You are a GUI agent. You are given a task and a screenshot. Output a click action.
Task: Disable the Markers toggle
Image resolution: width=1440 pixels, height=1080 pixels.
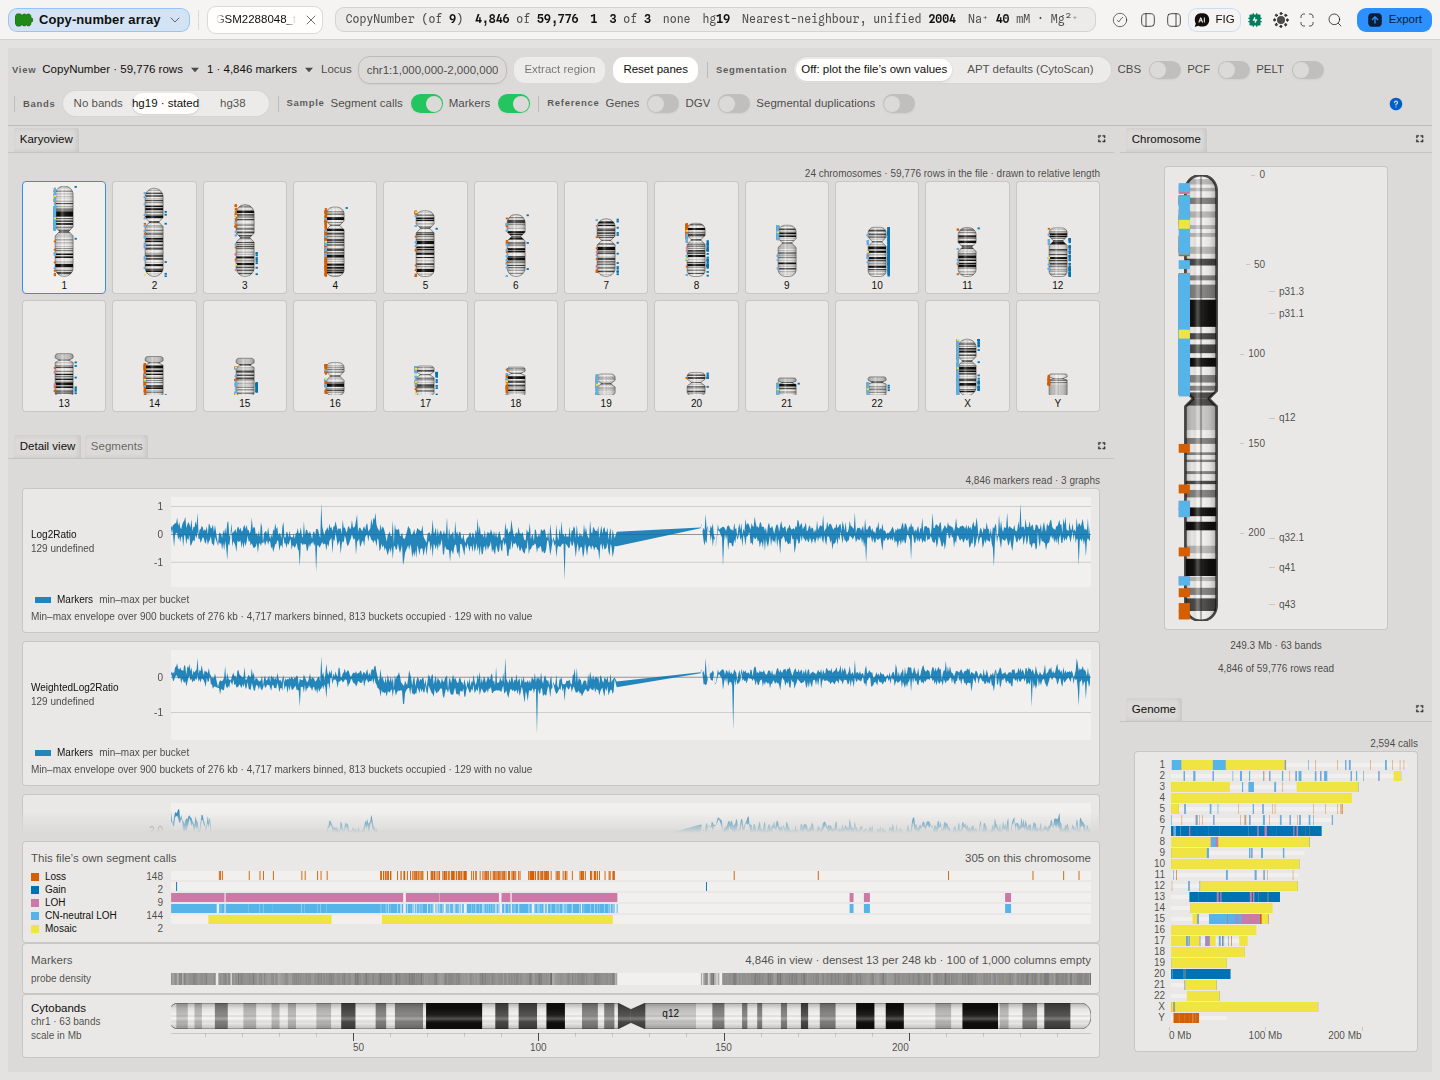[514, 104]
